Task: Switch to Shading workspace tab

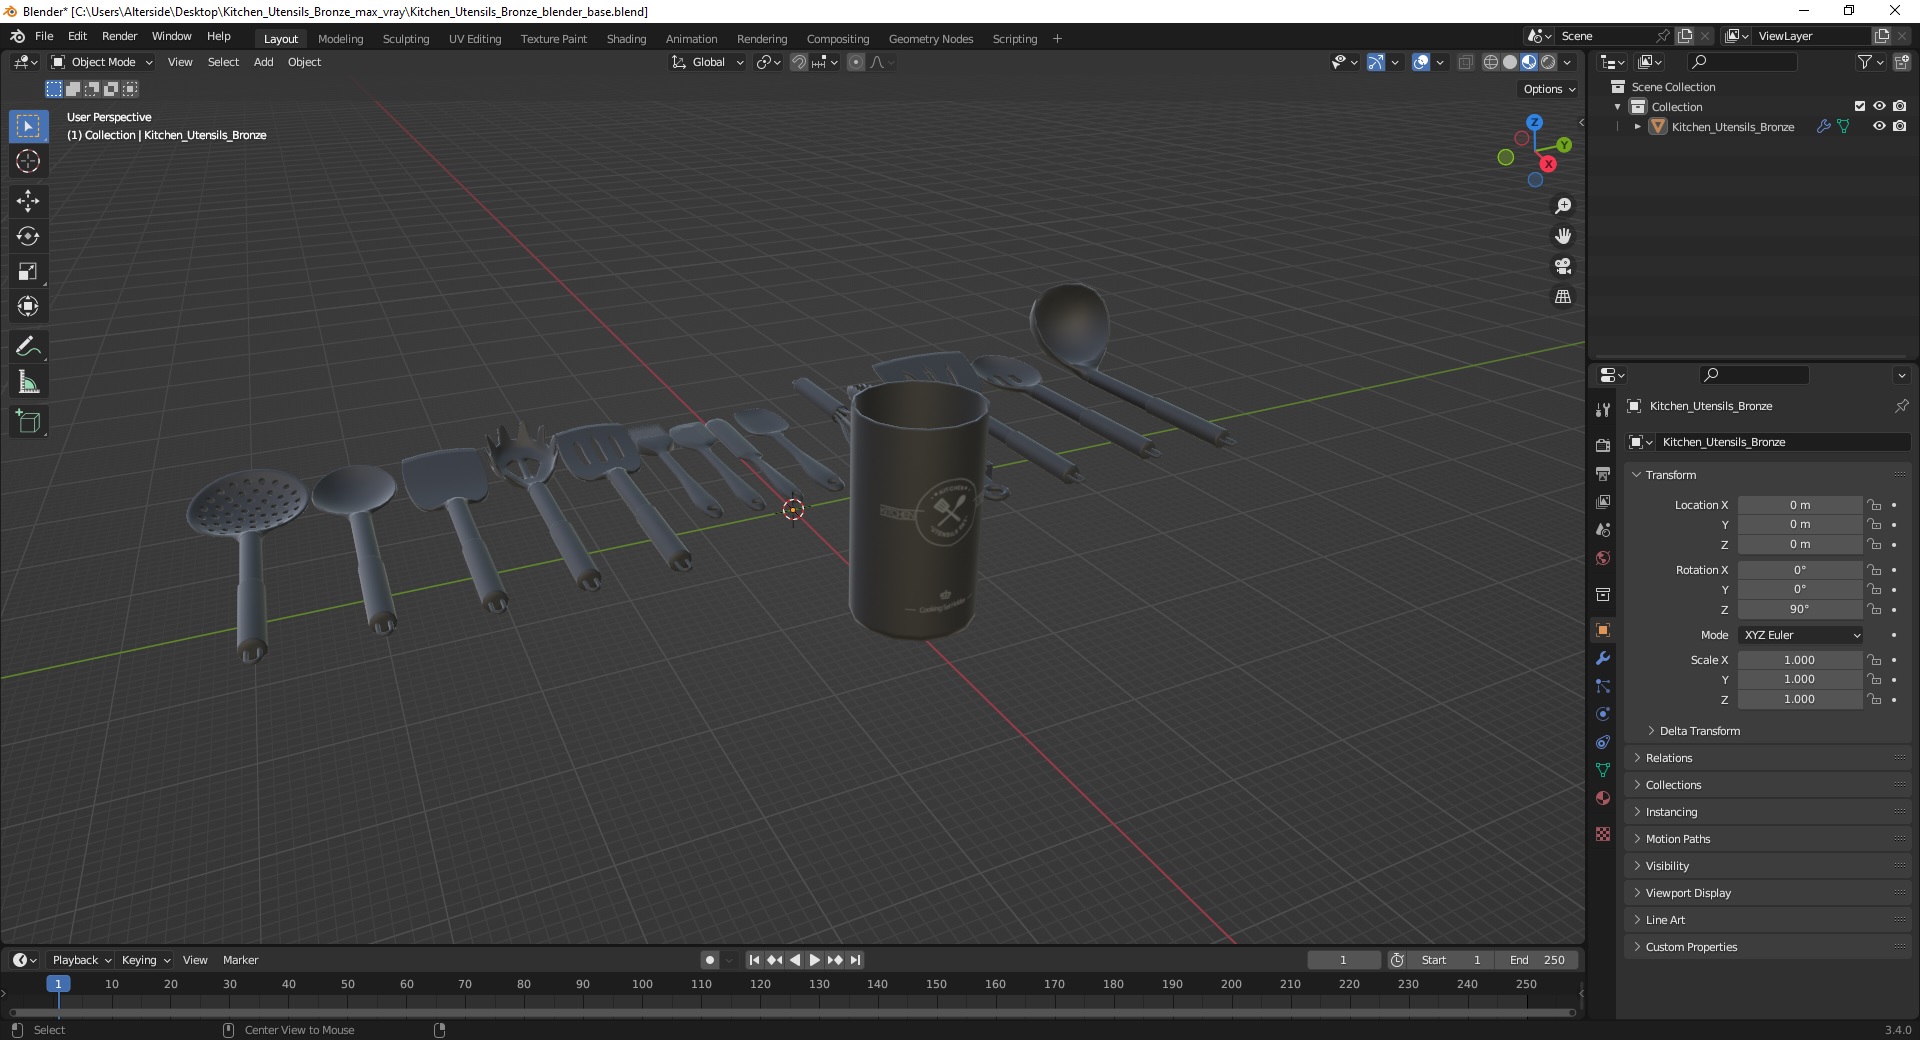Action: click(x=626, y=39)
